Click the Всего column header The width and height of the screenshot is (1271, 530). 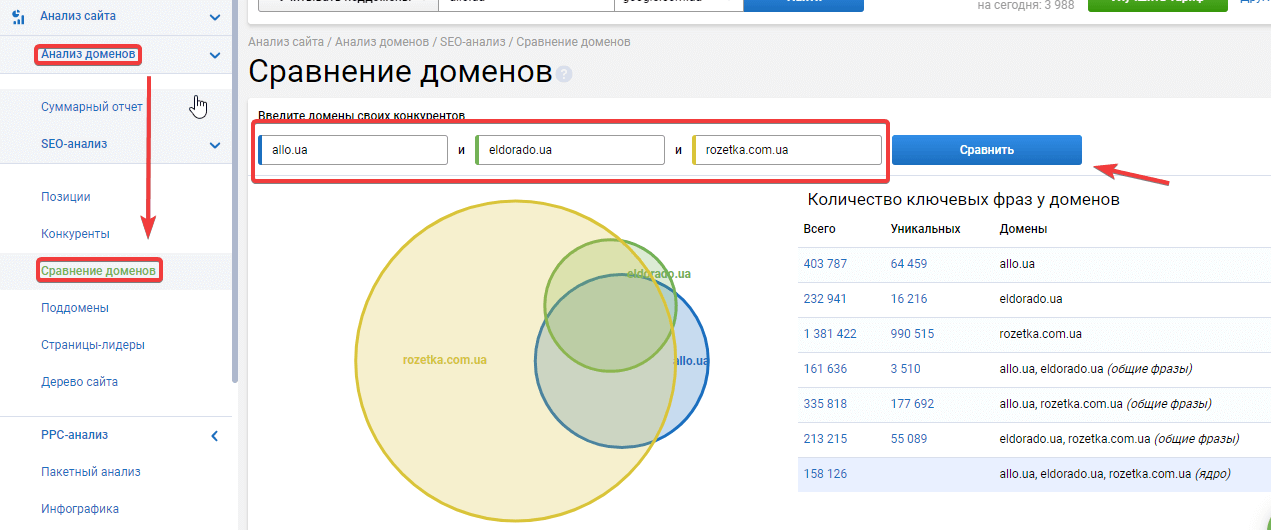coord(819,229)
